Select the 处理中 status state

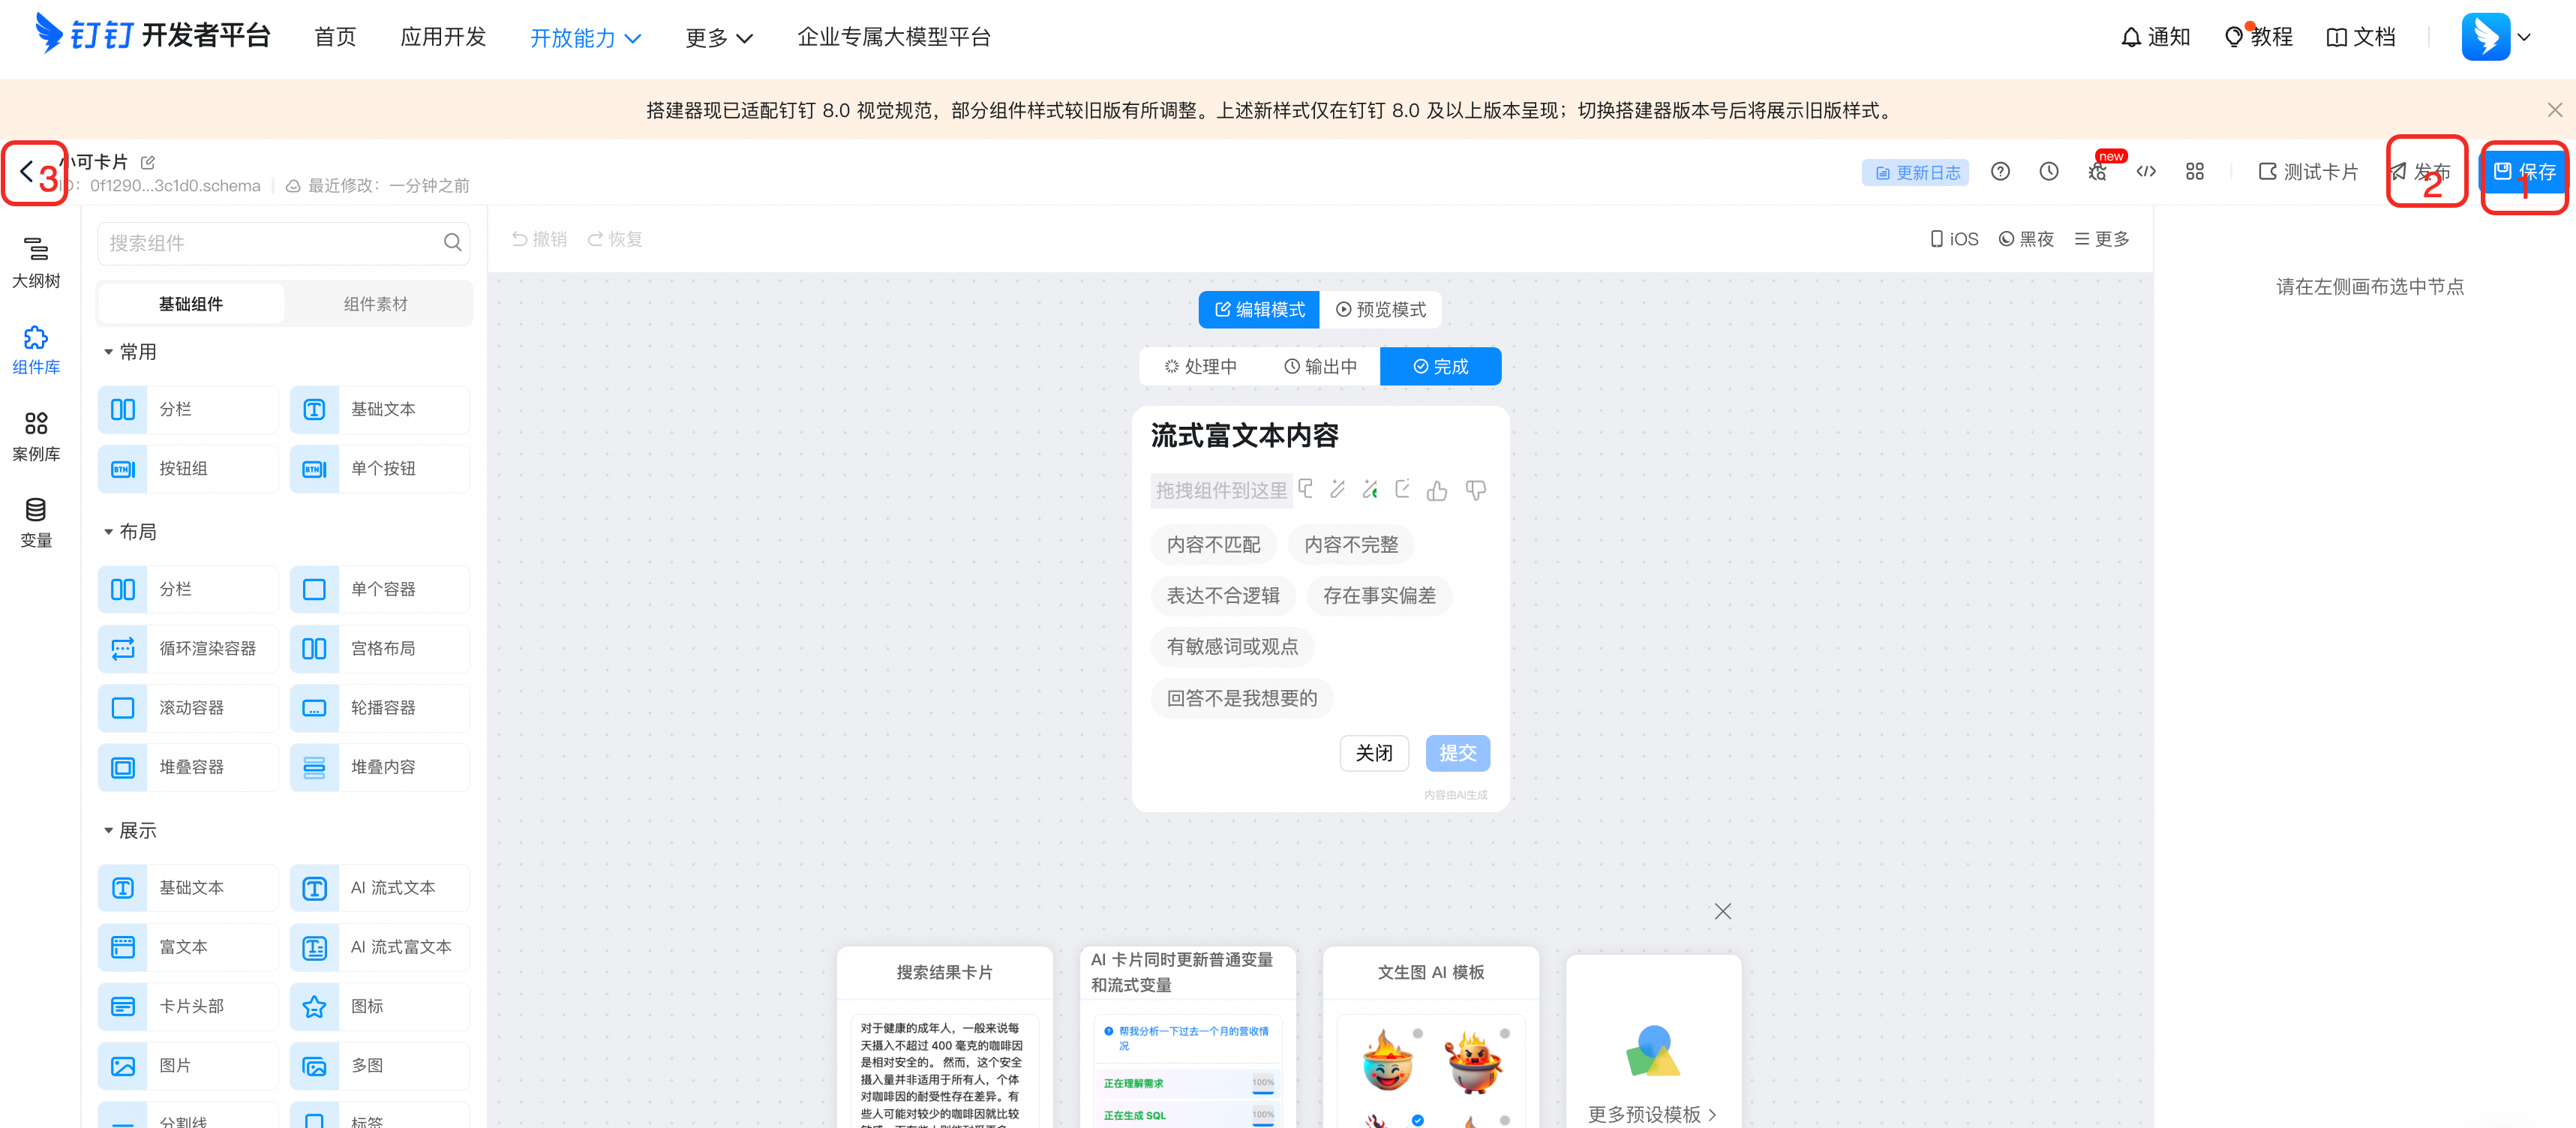point(1200,366)
